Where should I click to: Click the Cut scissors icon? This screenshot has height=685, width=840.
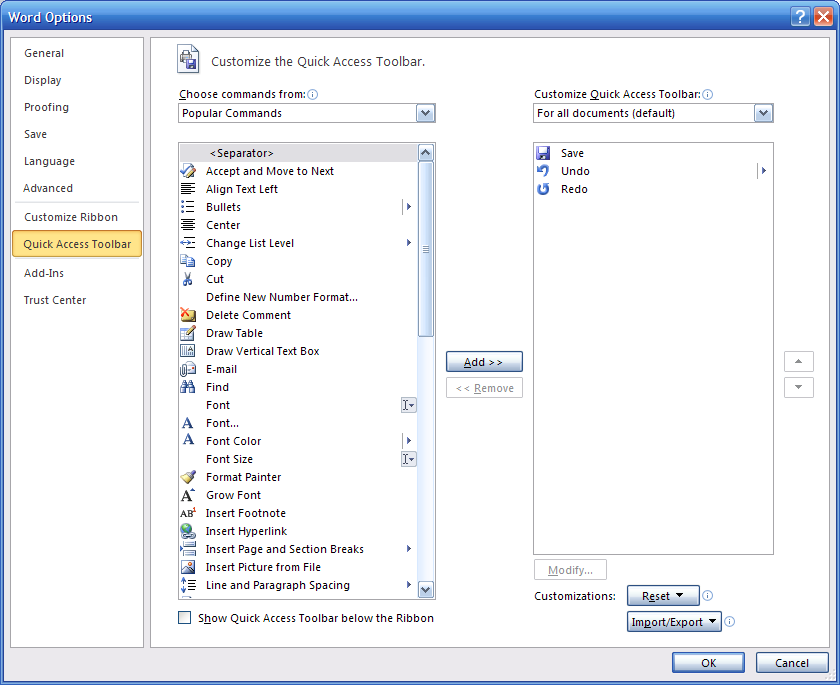188,279
